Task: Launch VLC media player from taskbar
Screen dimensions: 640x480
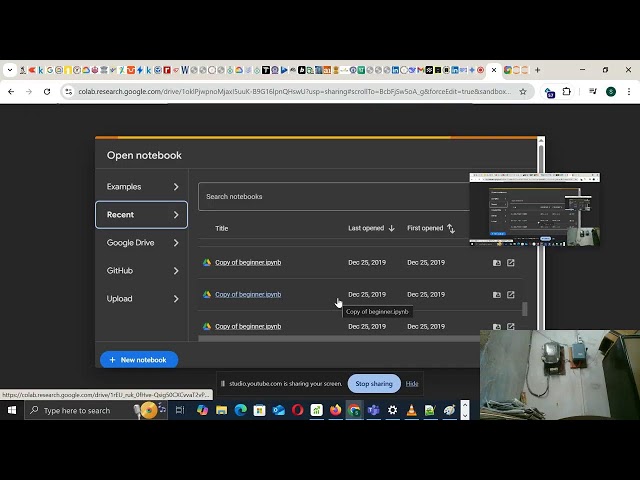Action: click(411, 410)
